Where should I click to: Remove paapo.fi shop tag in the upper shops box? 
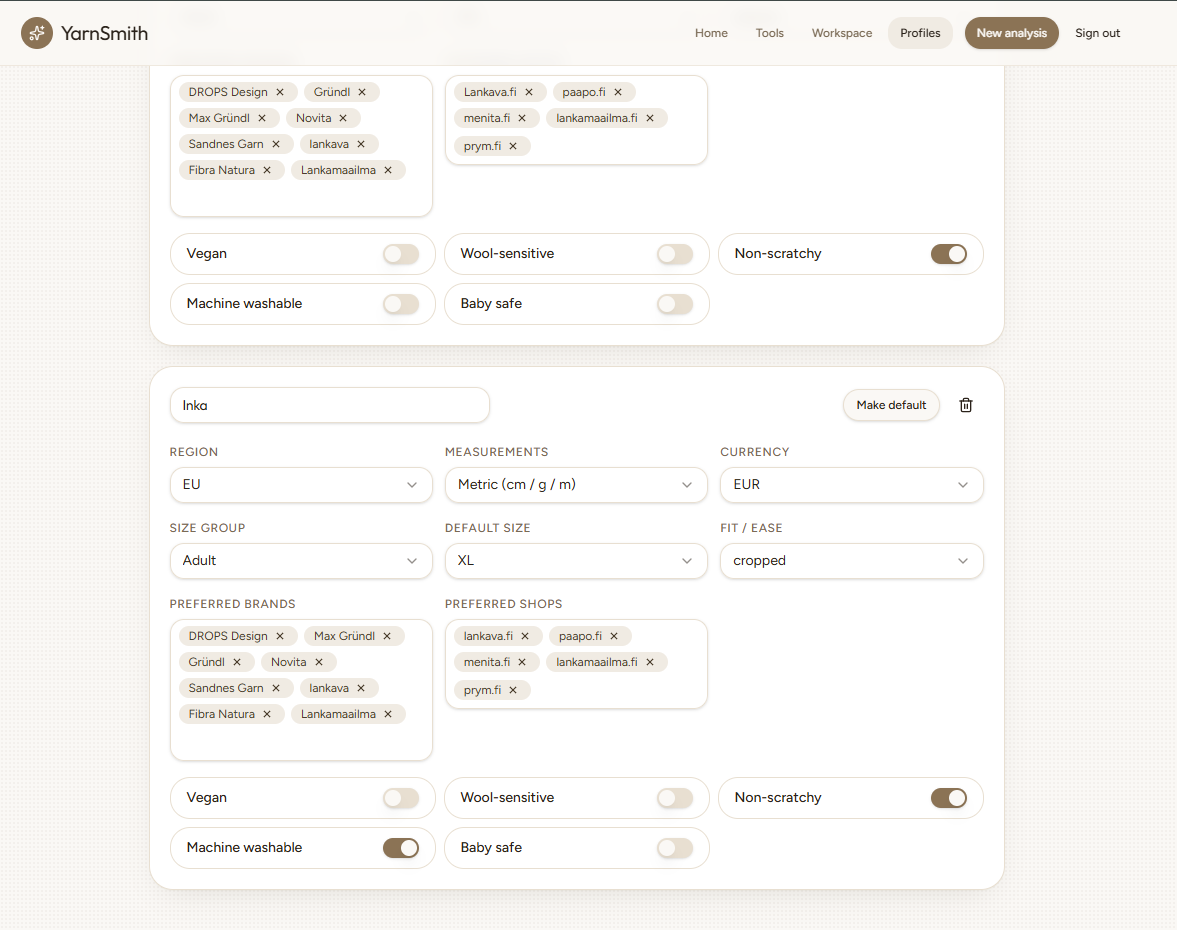(618, 92)
